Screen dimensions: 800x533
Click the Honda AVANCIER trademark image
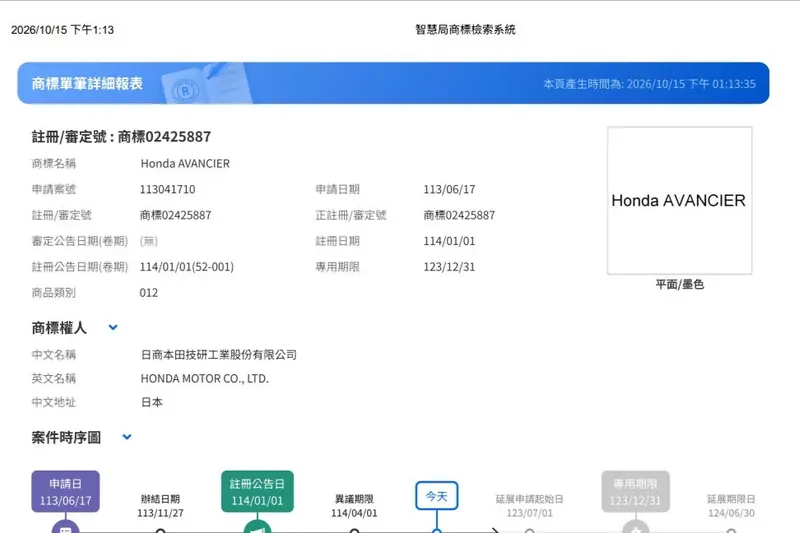680,200
